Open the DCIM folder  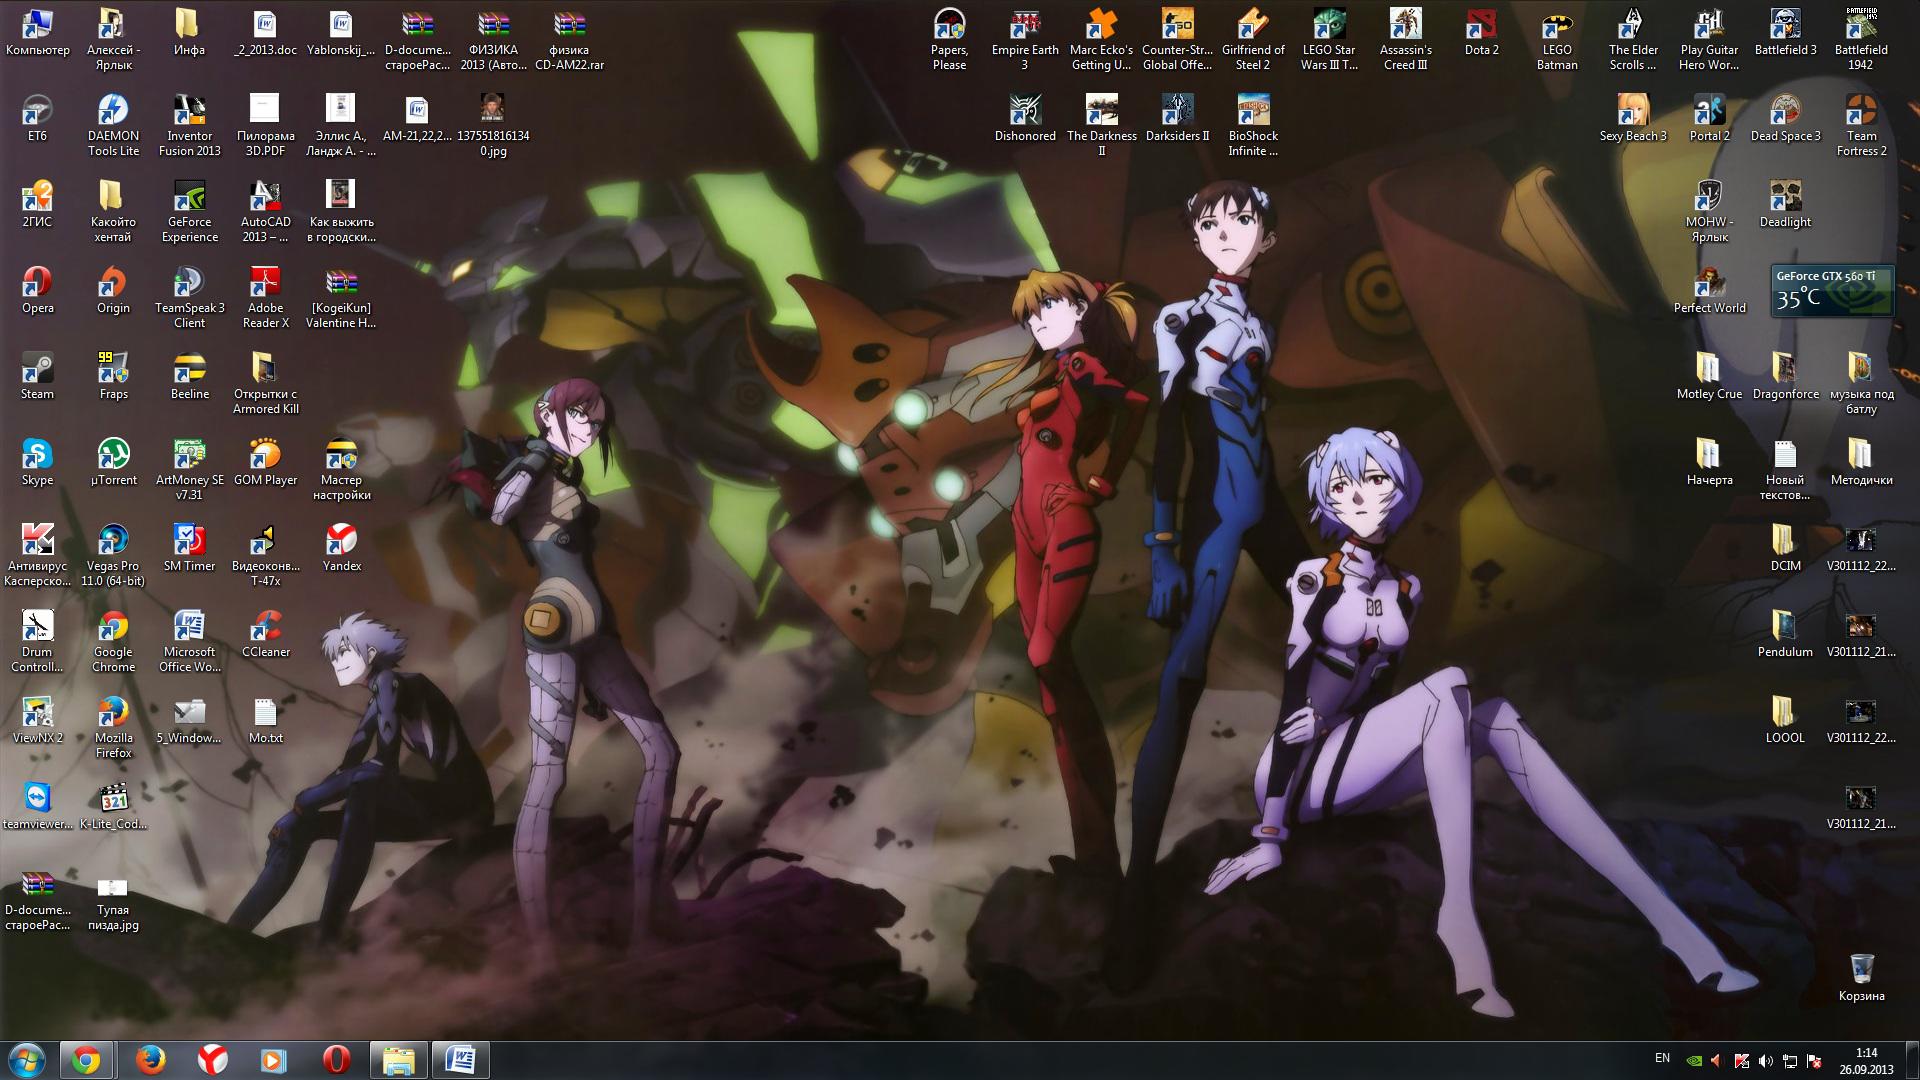[1785, 541]
